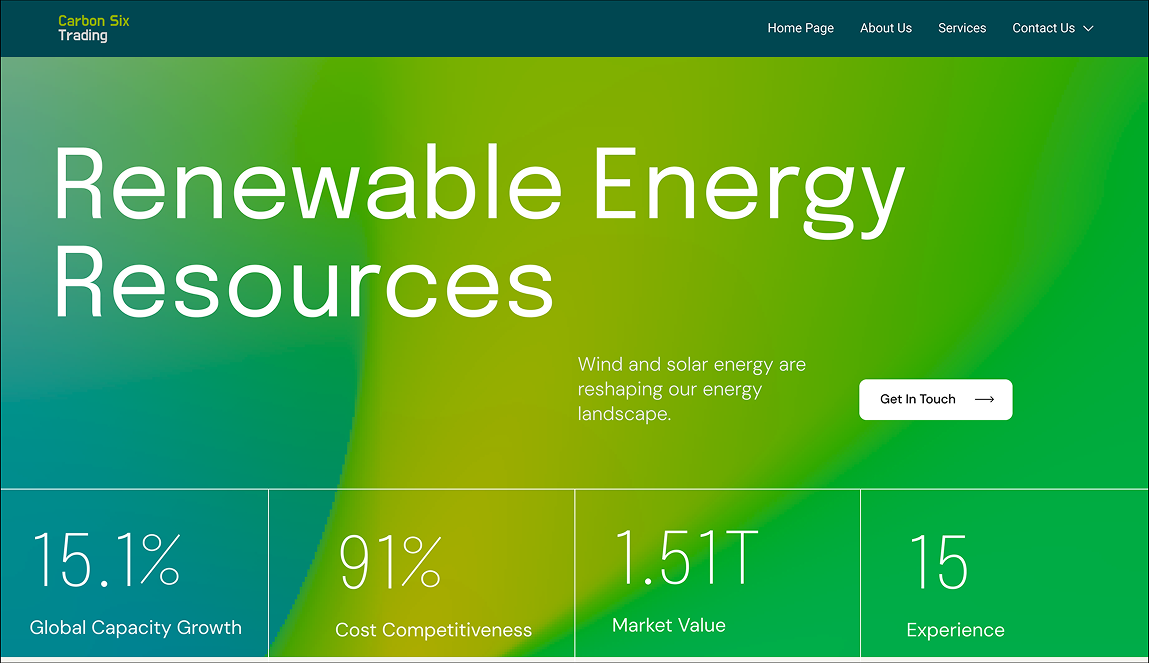Click the yellow Carbon Six logo text
1149x663 pixels.
[x=93, y=21]
